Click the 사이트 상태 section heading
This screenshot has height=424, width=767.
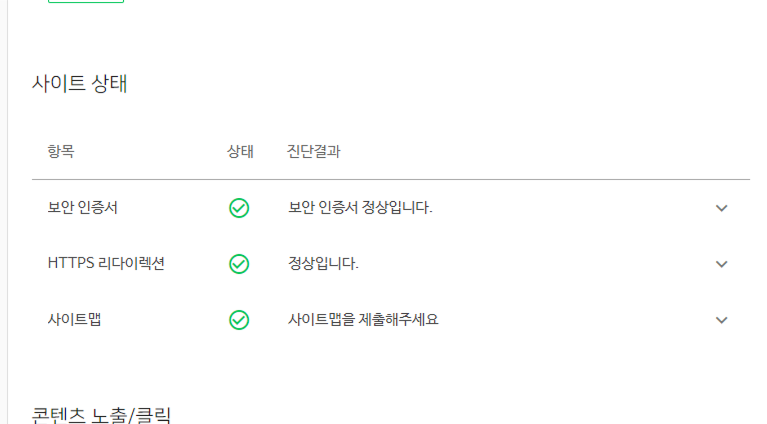(80, 83)
